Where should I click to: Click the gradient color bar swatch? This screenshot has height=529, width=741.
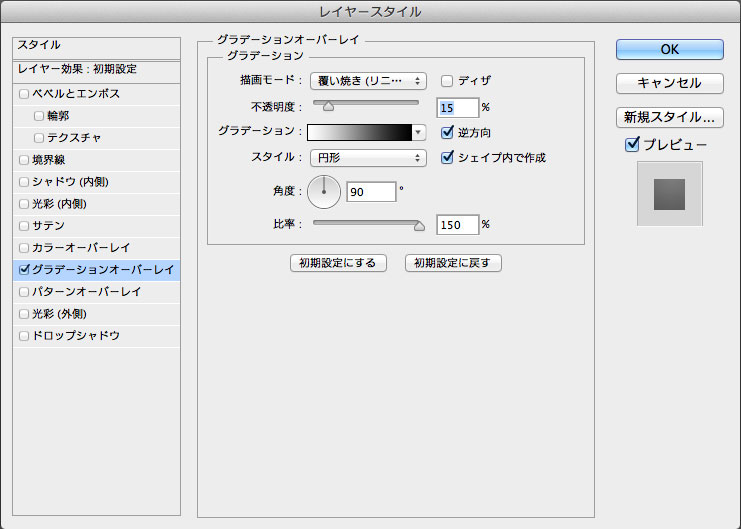[x=359, y=132]
